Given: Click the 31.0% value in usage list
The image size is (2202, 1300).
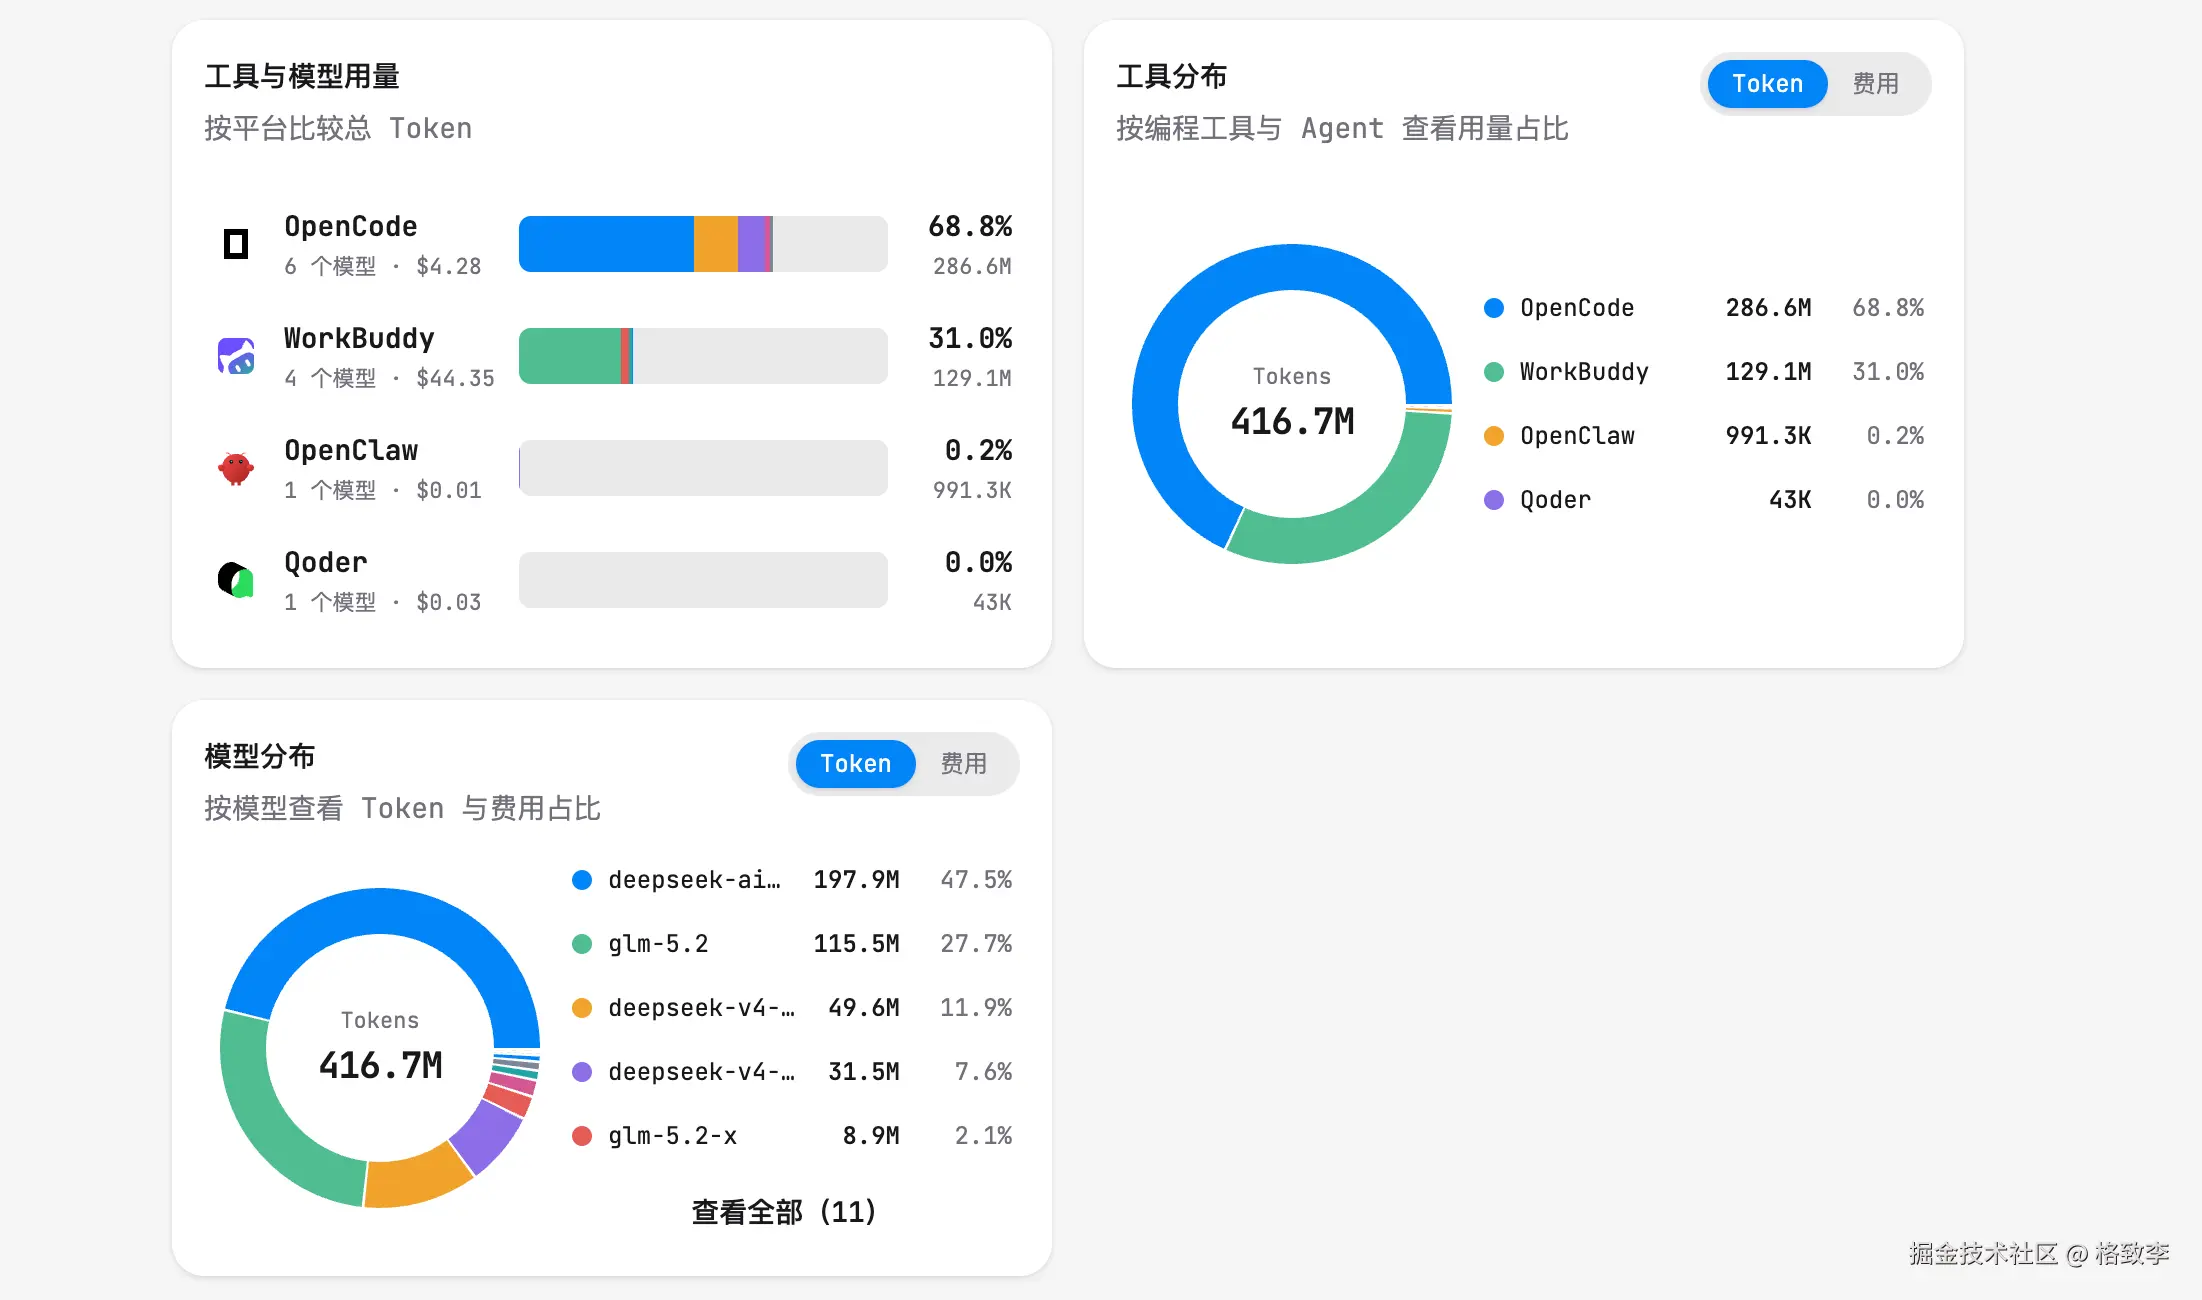Looking at the screenshot, I should [x=970, y=339].
